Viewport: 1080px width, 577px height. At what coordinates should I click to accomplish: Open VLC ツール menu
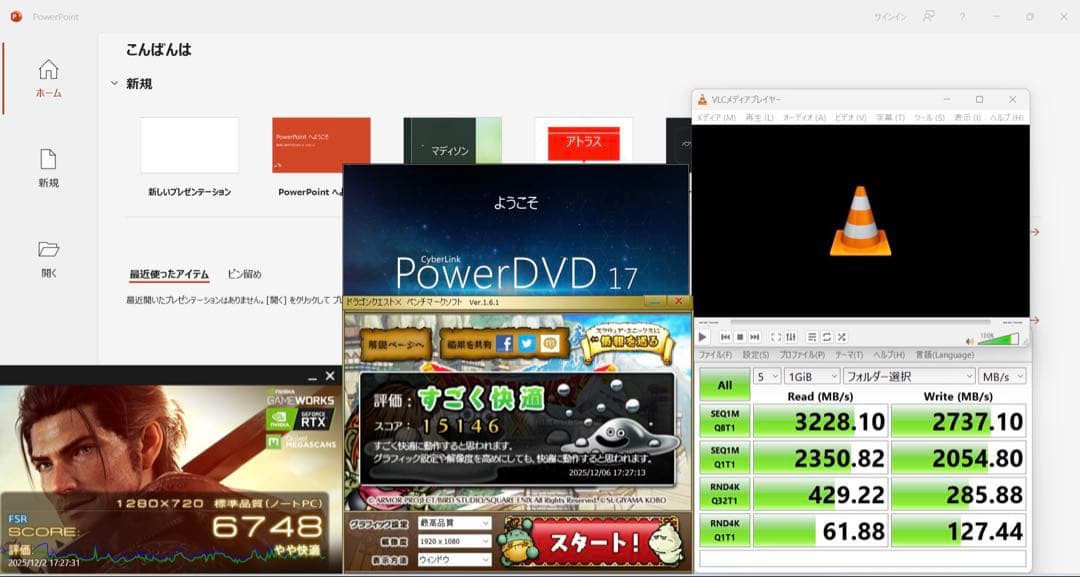pos(929,118)
